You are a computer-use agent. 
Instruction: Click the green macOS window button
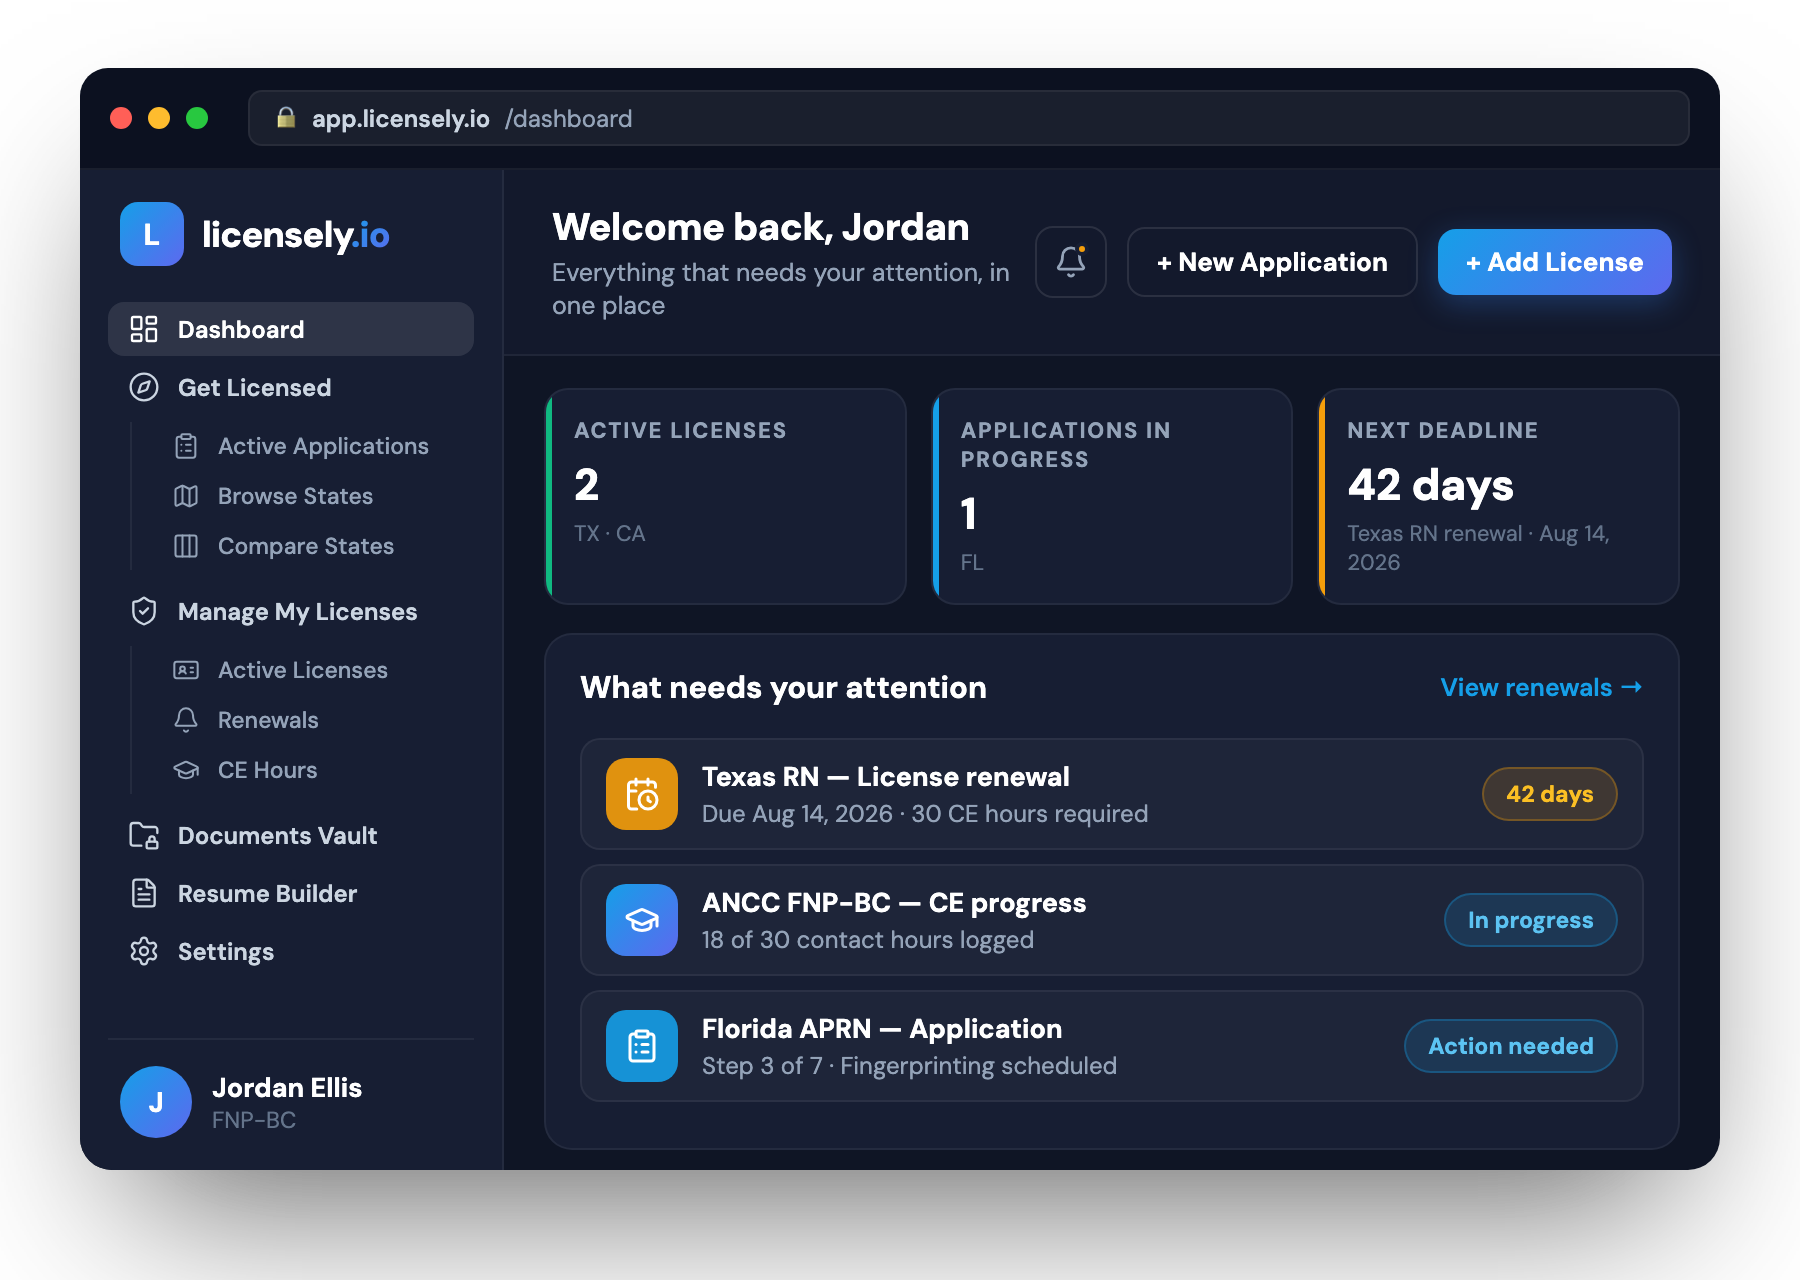point(197,118)
